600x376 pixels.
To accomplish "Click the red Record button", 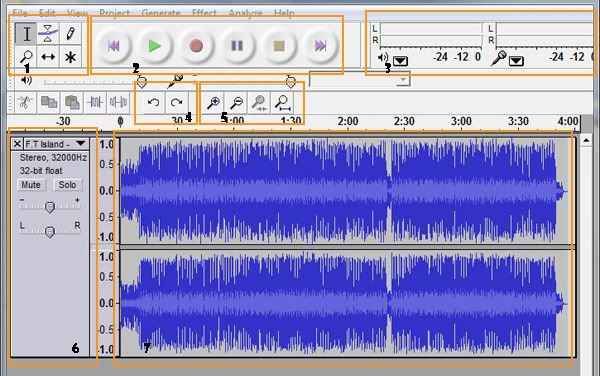I will [x=196, y=46].
